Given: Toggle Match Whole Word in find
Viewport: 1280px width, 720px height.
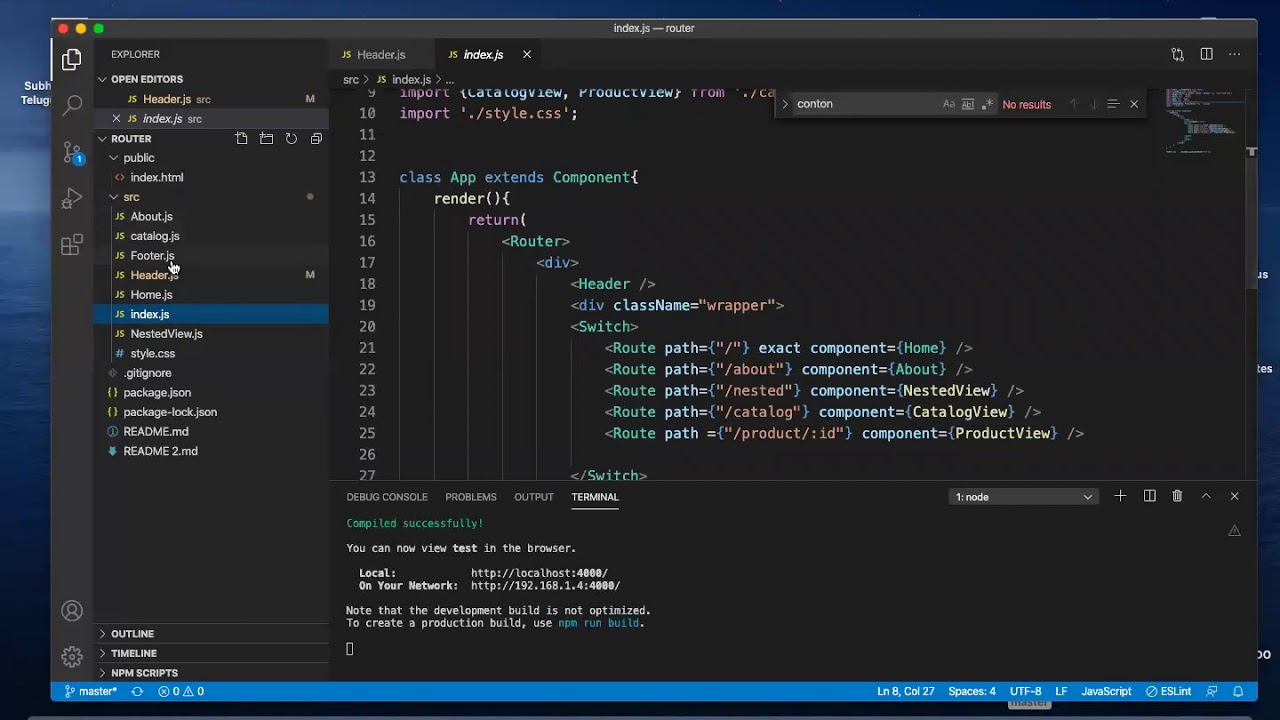Looking at the screenshot, I should click(968, 104).
